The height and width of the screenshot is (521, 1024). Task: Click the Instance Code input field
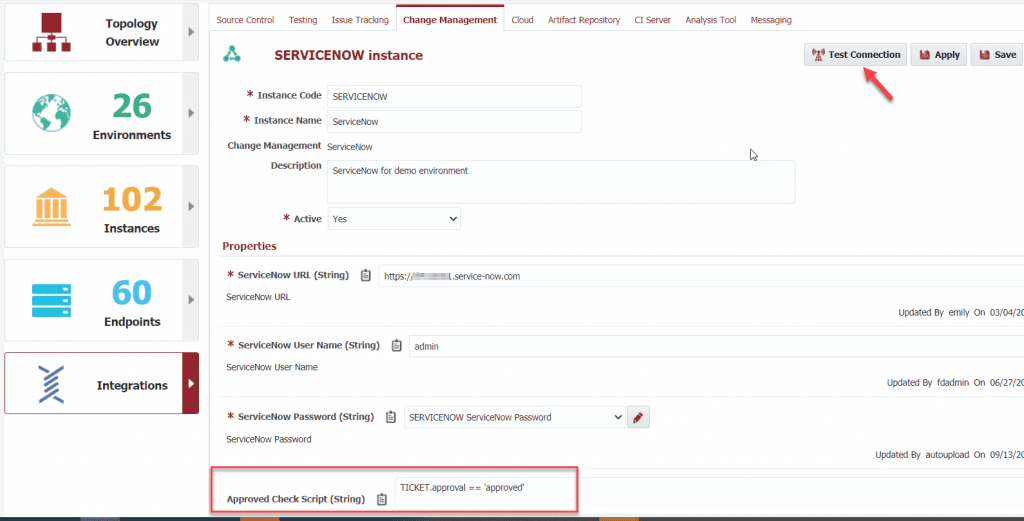pos(454,96)
